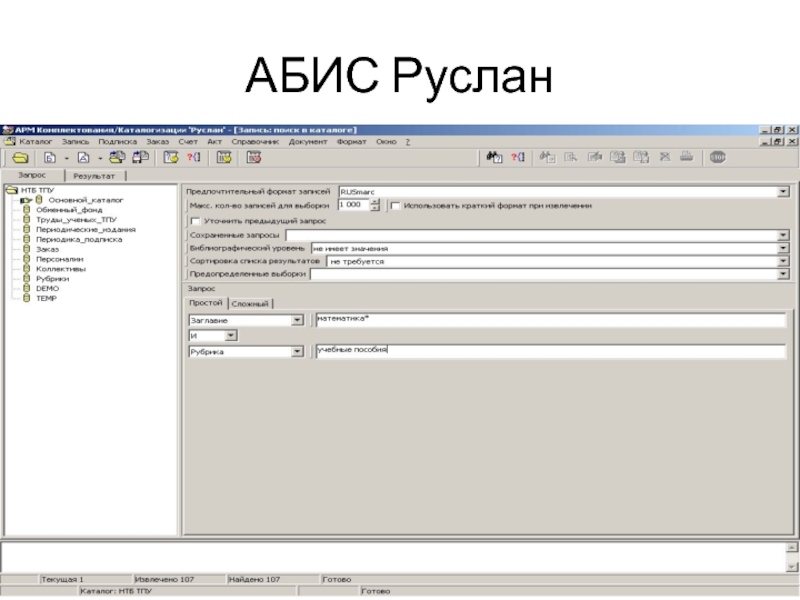The height and width of the screenshot is (600, 800).
Task: Open the Заглавие search field dropdown
Action: click(297, 320)
